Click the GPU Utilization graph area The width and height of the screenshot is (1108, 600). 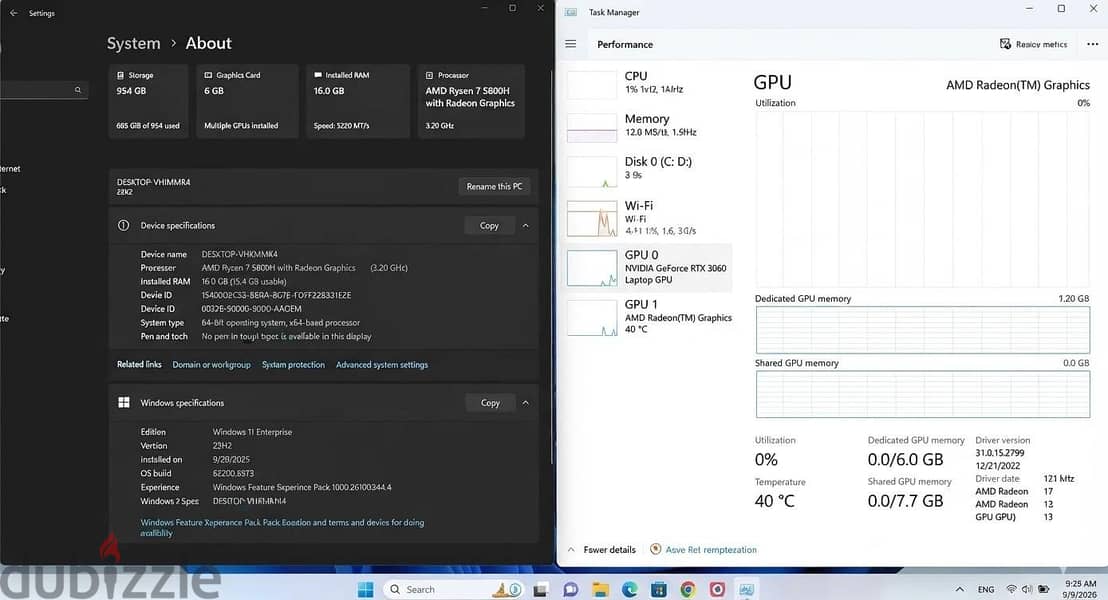point(922,199)
